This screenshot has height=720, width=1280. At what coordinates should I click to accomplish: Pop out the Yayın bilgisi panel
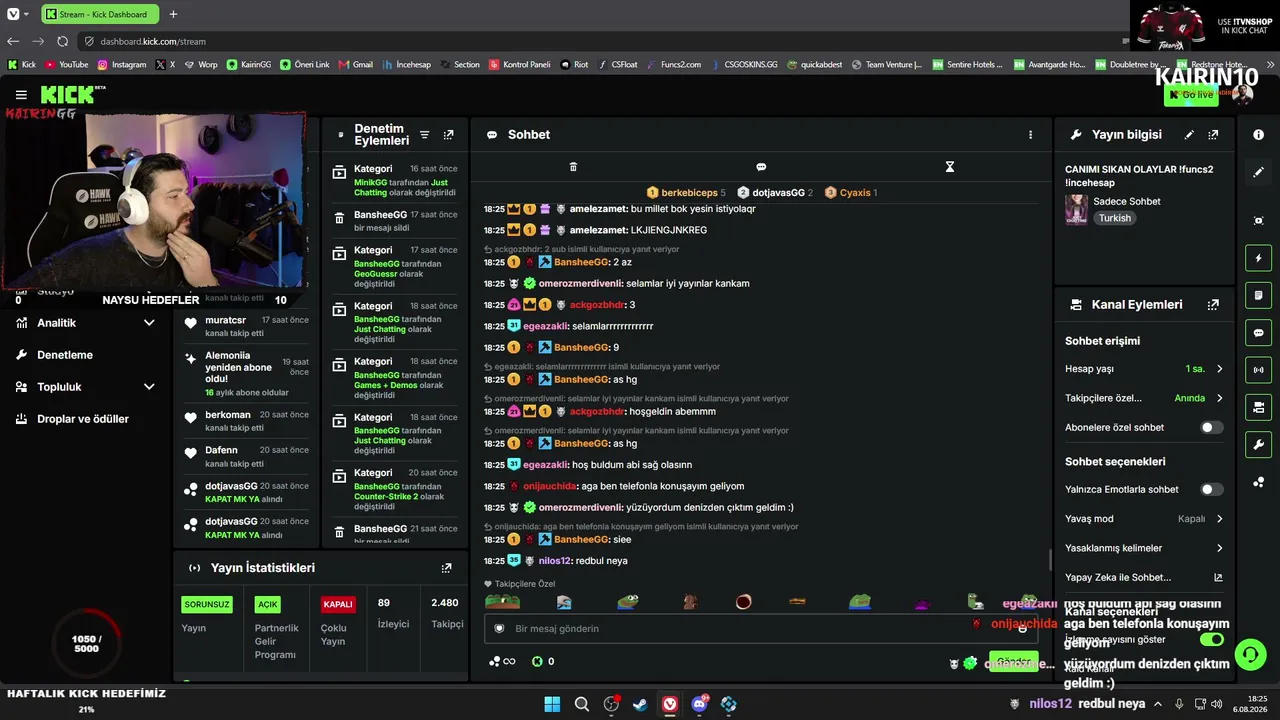pos(1213,135)
